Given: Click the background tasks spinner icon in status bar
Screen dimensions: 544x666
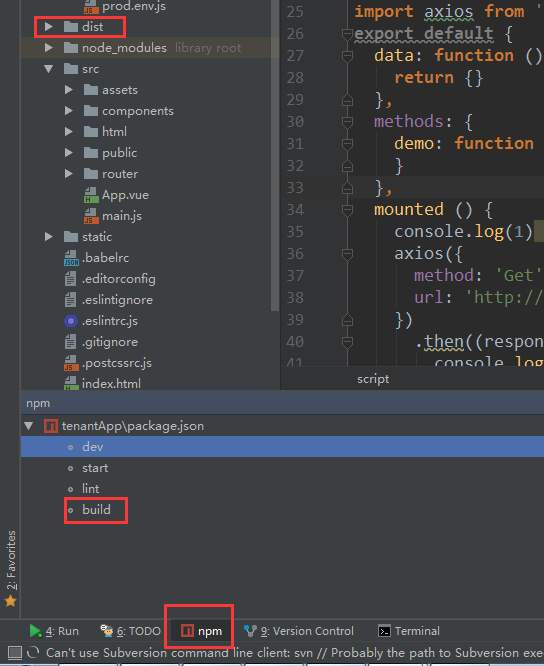Looking at the screenshot, I should [33, 652].
